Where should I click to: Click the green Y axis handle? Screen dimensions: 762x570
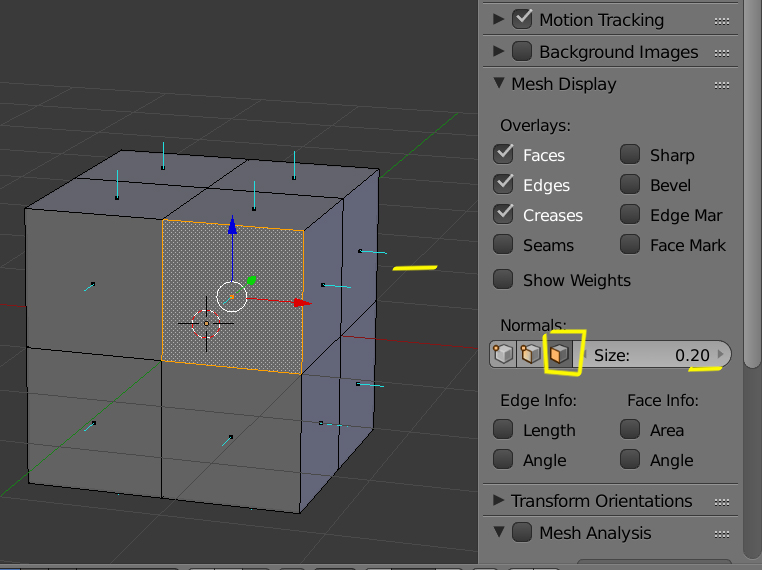[251, 280]
